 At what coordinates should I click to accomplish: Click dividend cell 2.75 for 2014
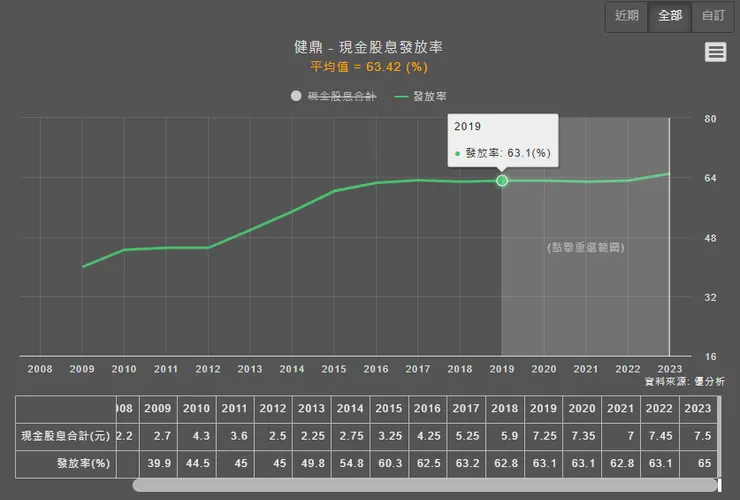[351, 436]
